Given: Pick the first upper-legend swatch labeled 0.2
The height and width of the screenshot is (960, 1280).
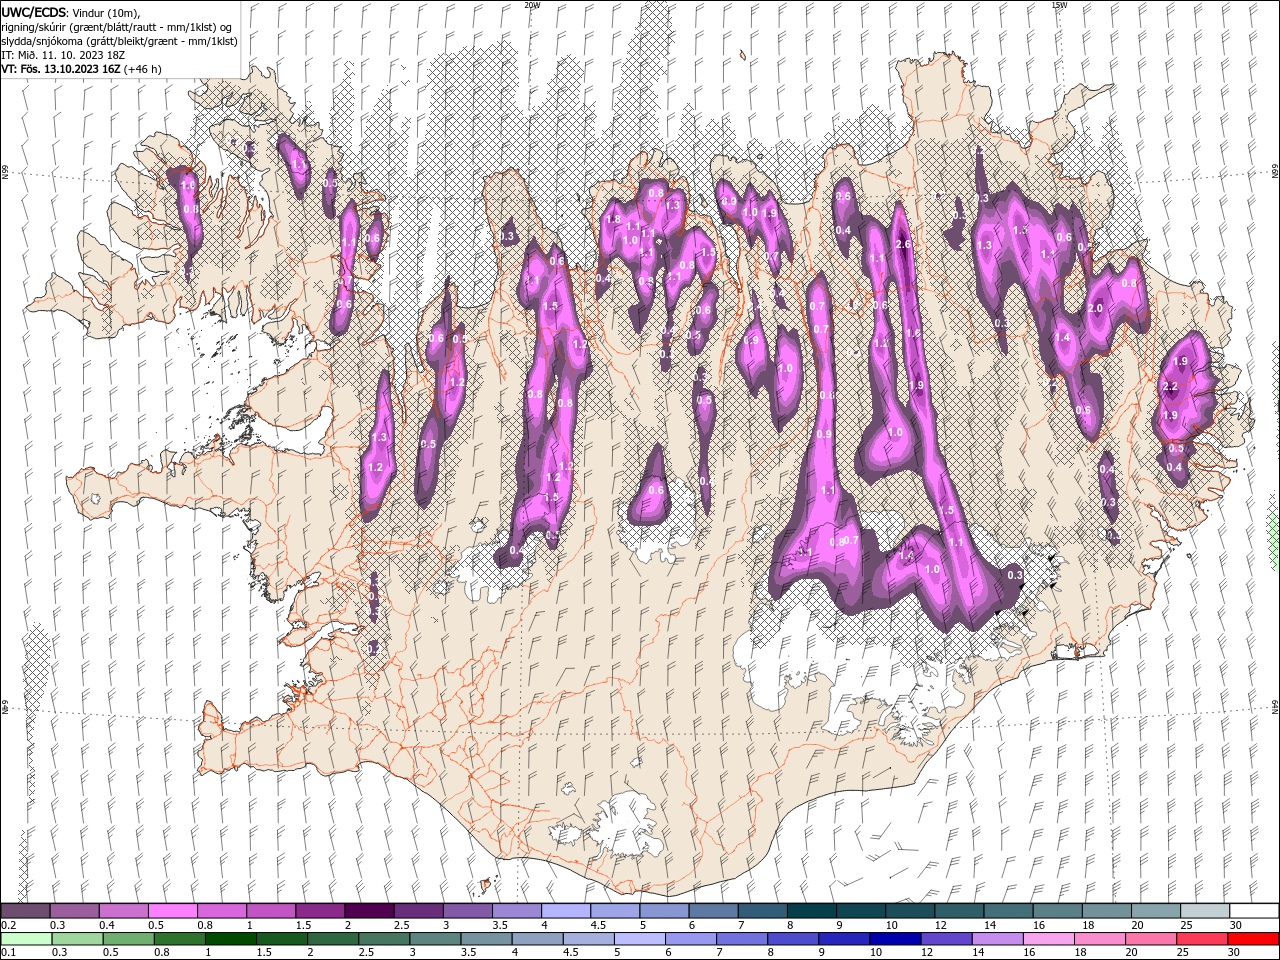Looking at the screenshot, I should tap(25, 911).
